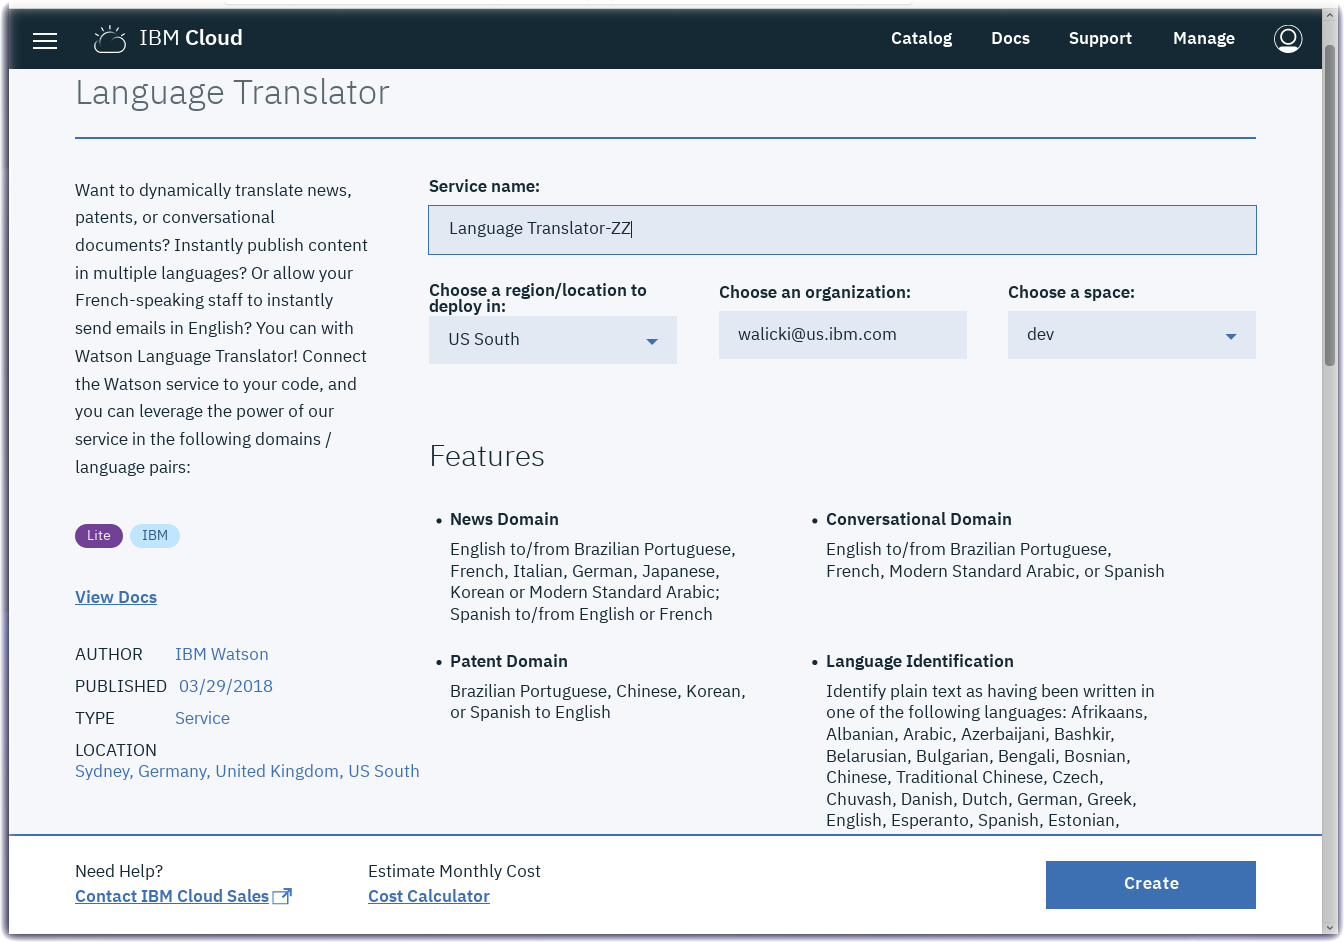Open the Manage menu item
Viewport: 1344px width, 942px height.
pos(1203,38)
